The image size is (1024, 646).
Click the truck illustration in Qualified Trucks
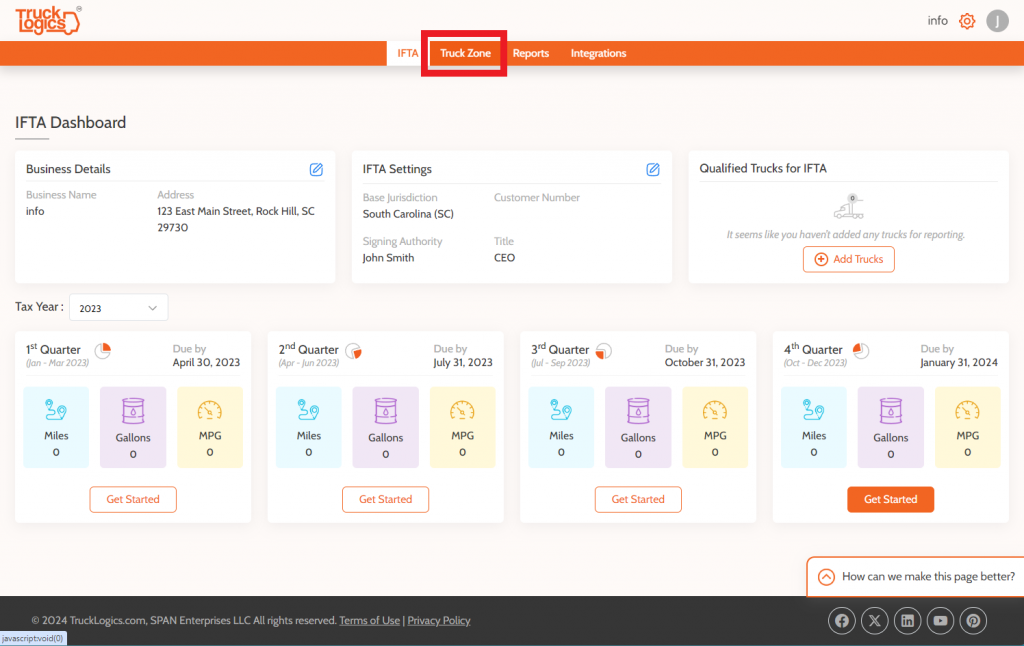(x=848, y=206)
